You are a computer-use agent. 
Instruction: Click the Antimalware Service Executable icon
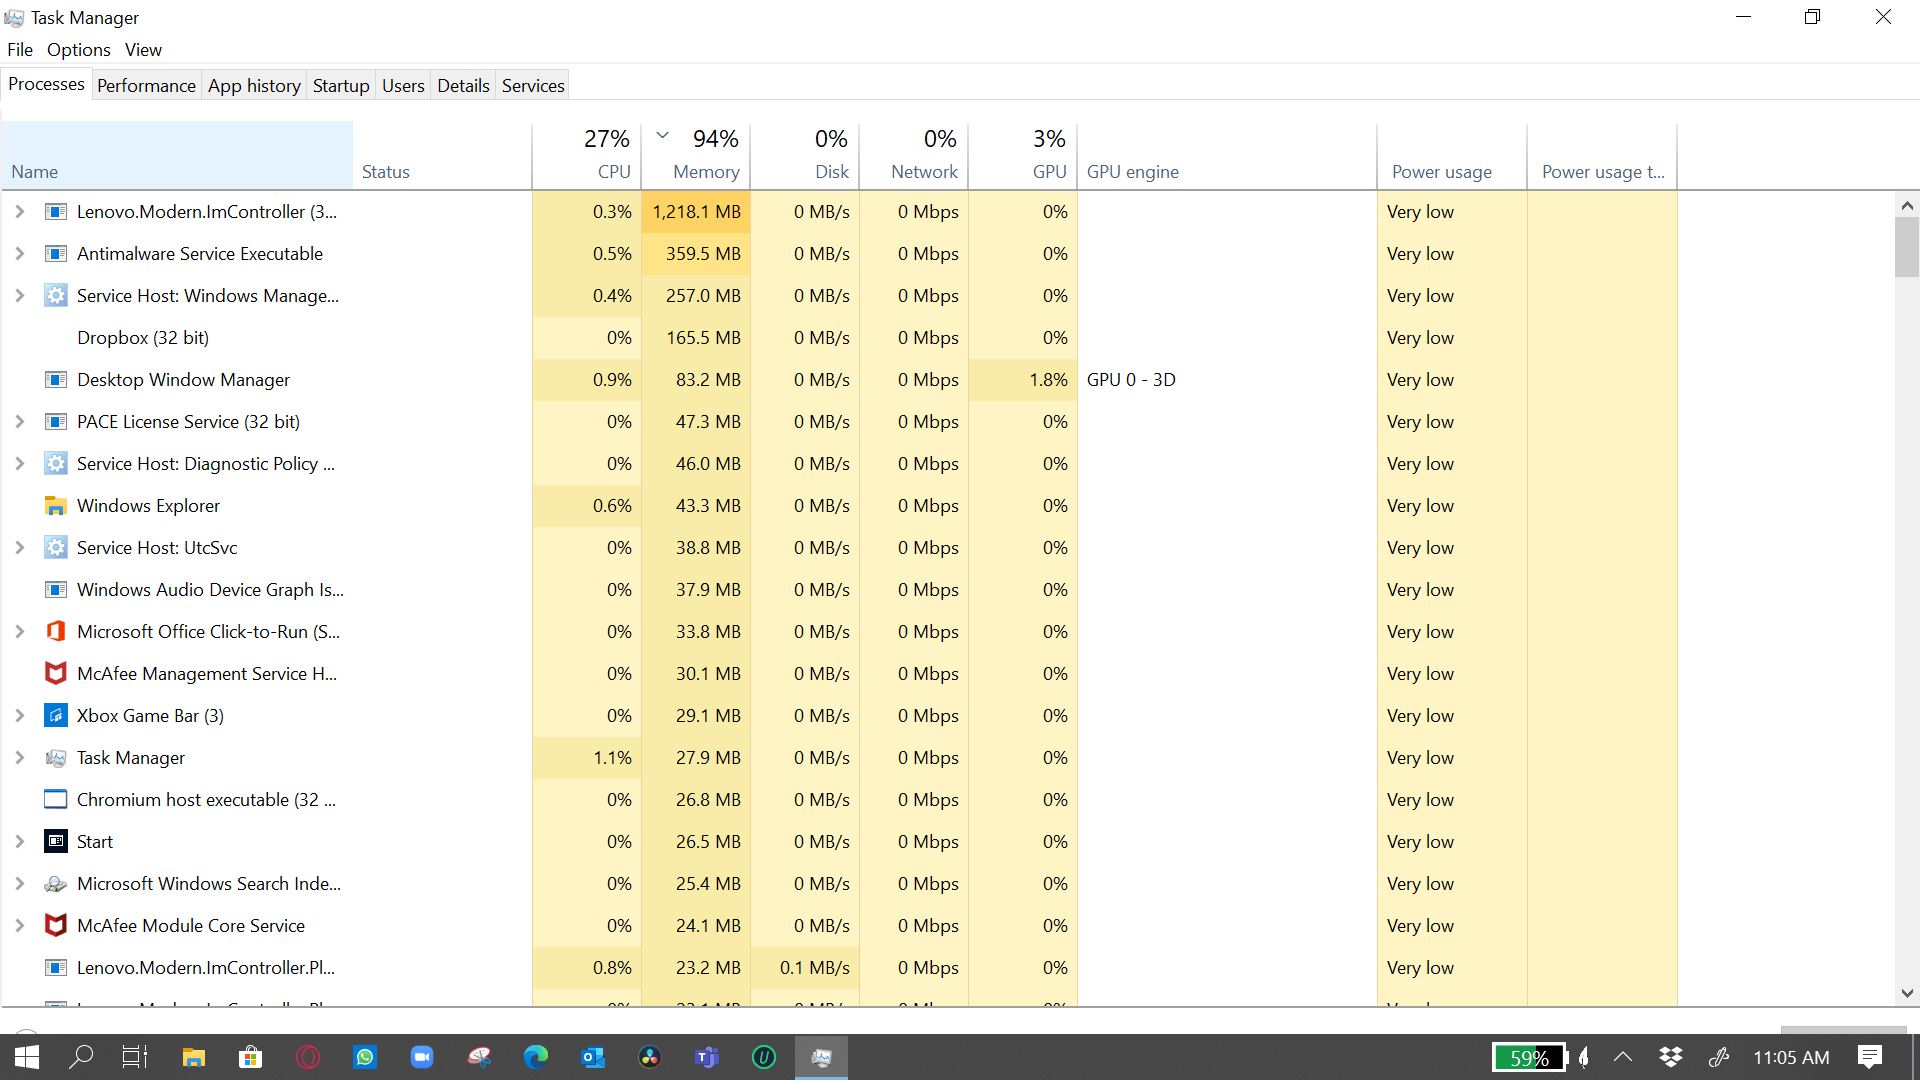click(56, 254)
